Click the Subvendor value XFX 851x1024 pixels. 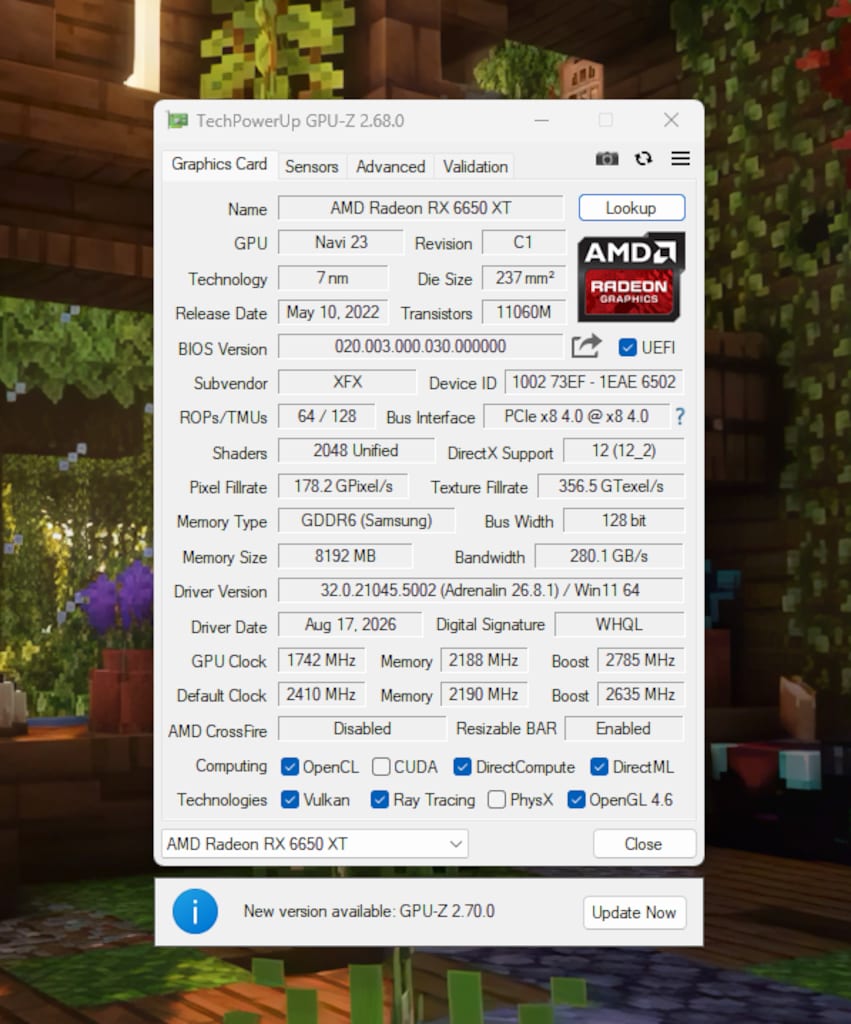[x=347, y=382]
